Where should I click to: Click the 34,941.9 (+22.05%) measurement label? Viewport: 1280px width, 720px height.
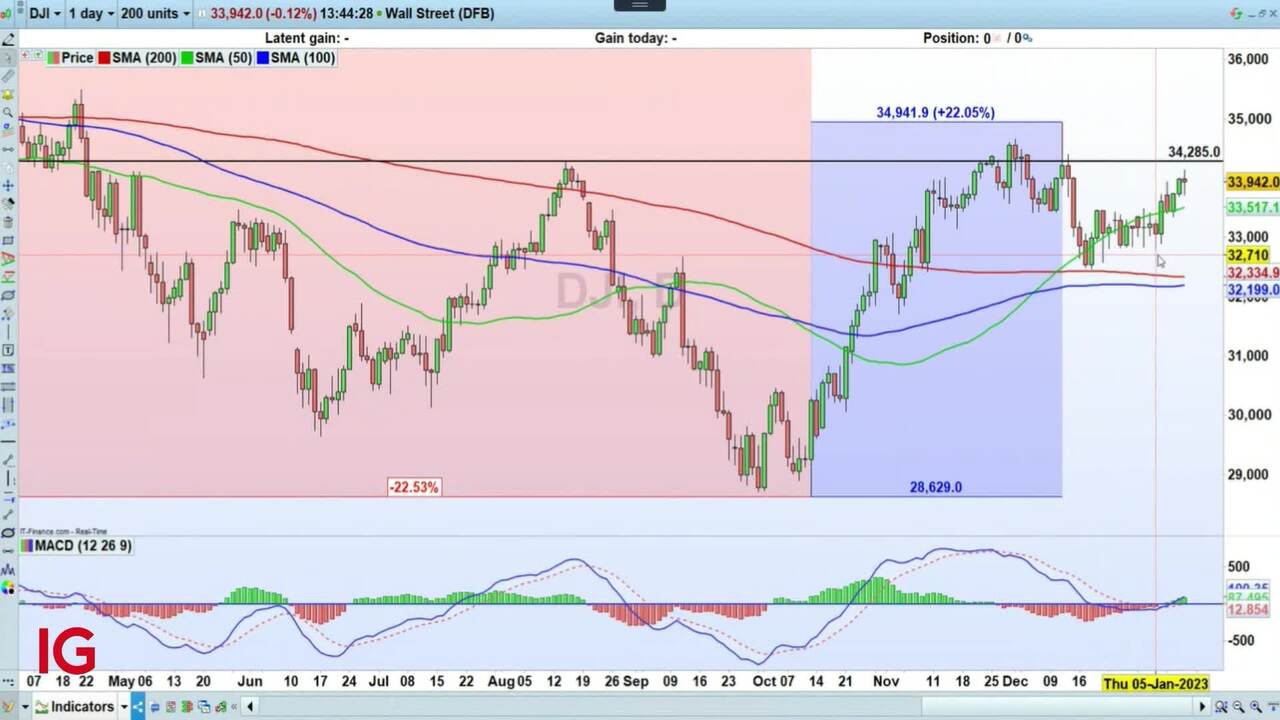(x=935, y=113)
